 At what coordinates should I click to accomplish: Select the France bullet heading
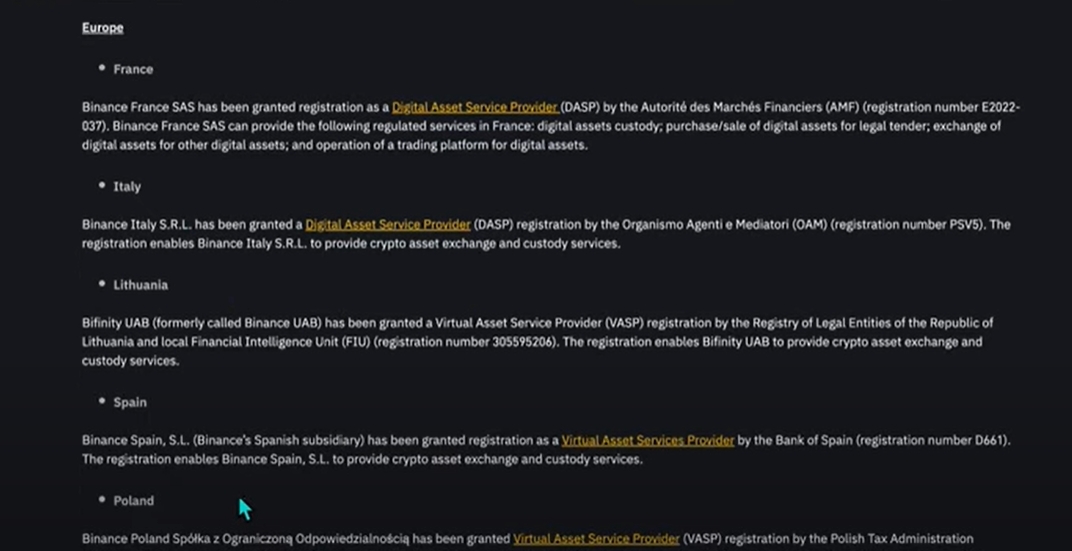133,69
